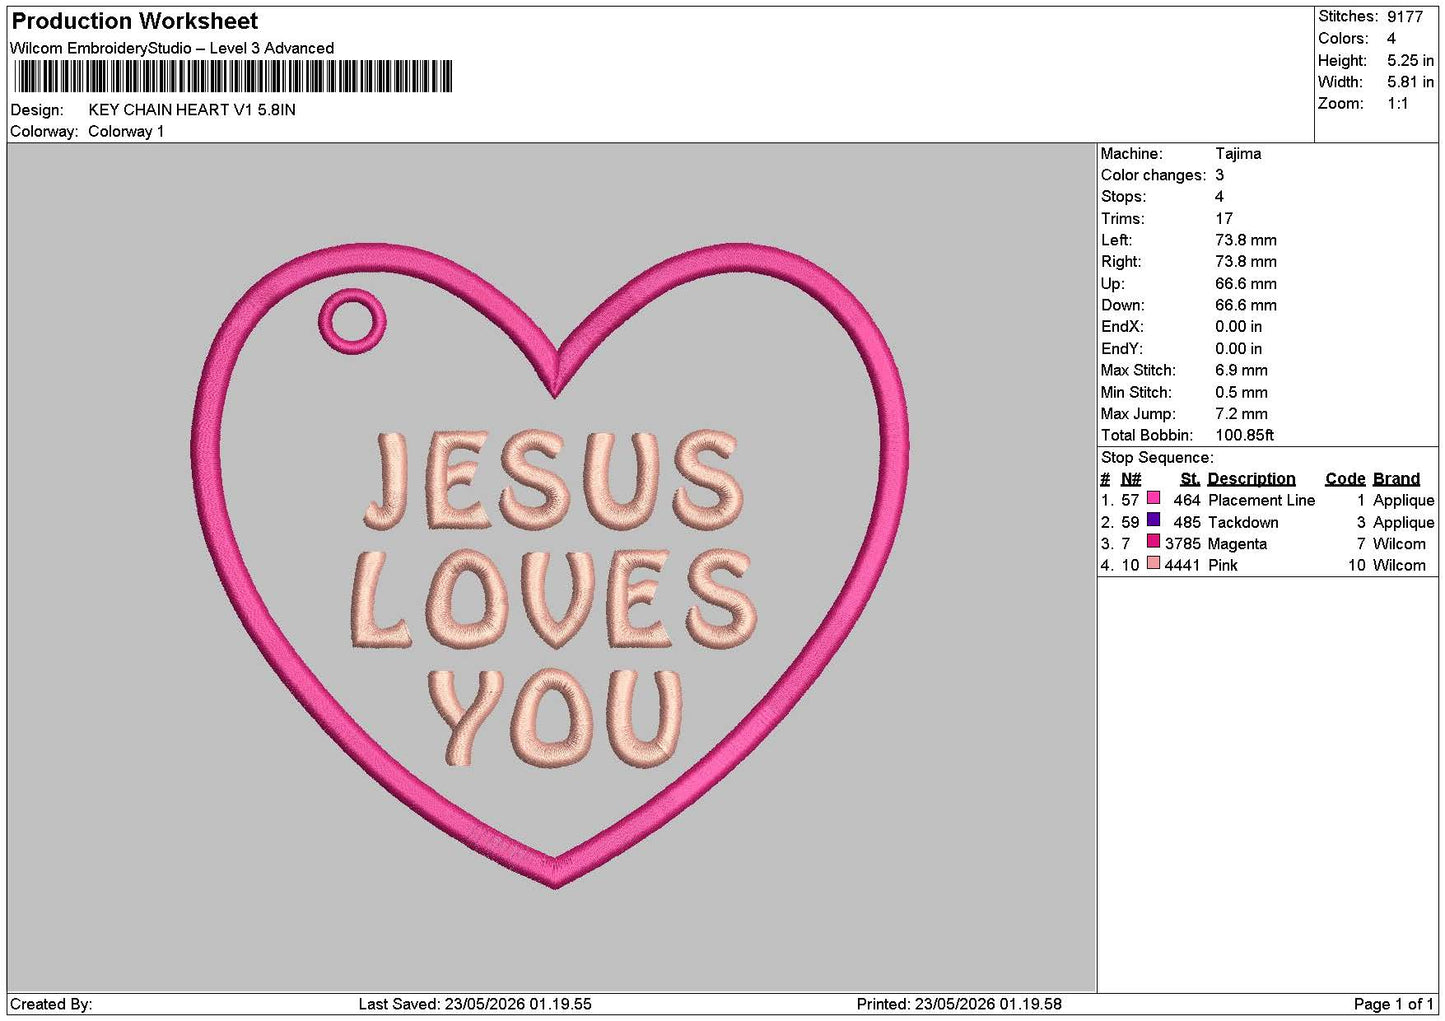Click the stitch count 3785
The width and height of the screenshot is (1445, 1021).
click(1183, 545)
